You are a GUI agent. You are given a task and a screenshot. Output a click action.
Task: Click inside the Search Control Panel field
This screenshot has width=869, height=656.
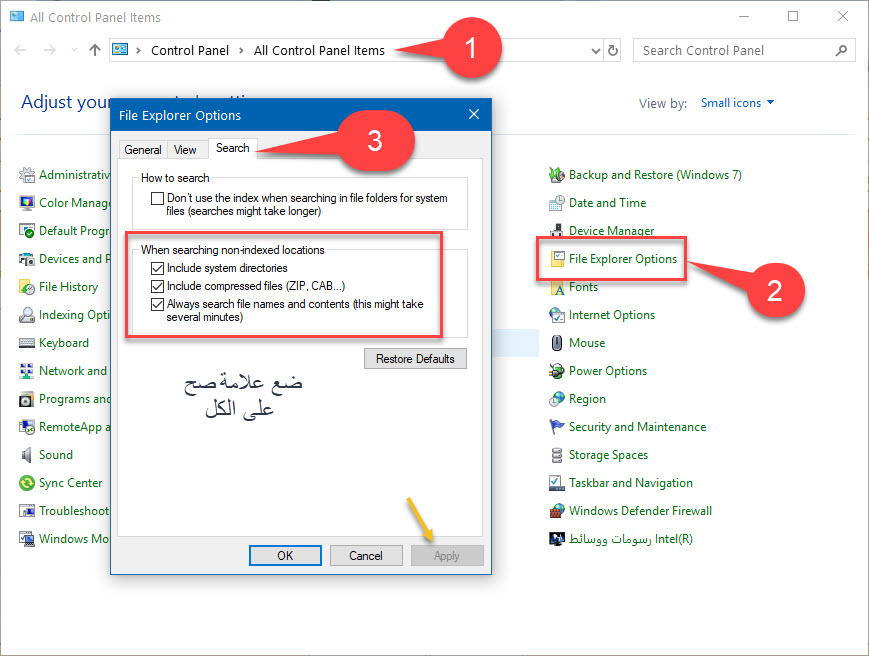735,50
